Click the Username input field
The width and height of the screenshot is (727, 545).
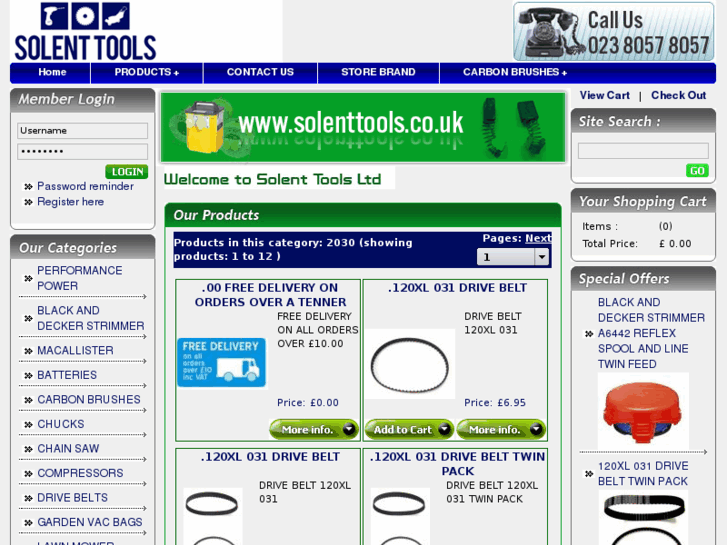(83, 131)
